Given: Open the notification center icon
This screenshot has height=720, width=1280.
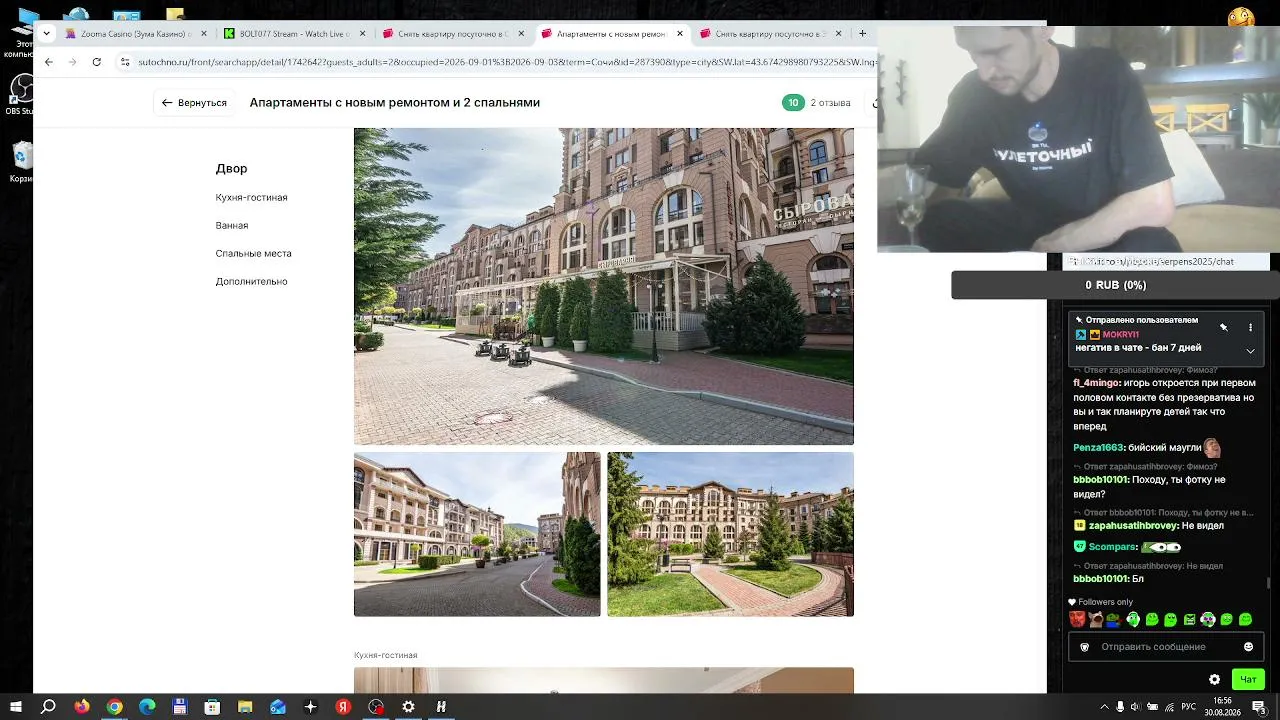Looking at the screenshot, I should (1259, 707).
